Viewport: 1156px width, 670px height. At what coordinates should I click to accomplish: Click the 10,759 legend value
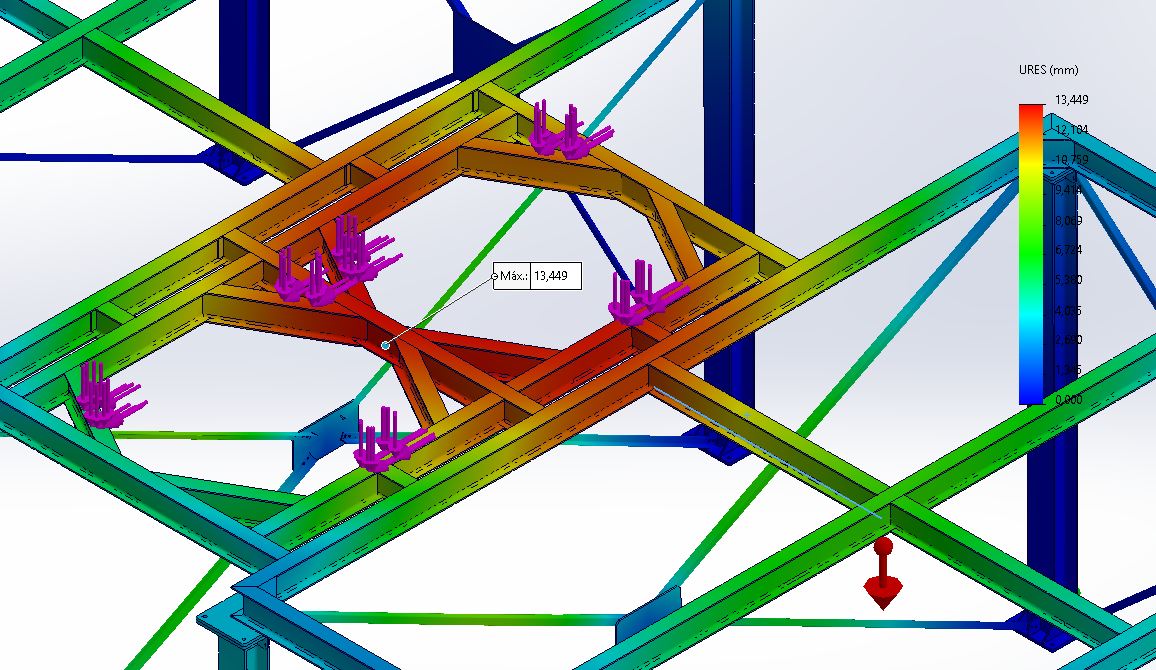pyautogui.click(x=1071, y=160)
